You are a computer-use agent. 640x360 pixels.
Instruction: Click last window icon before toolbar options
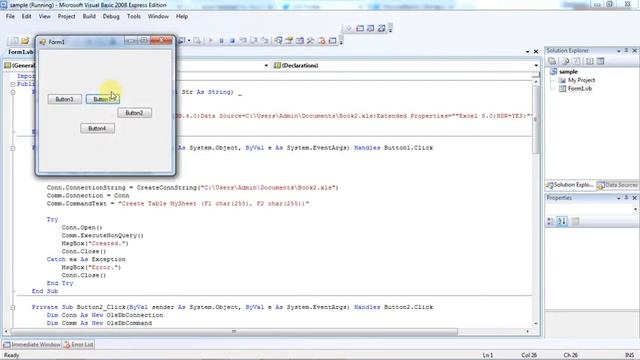pos(332,40)
